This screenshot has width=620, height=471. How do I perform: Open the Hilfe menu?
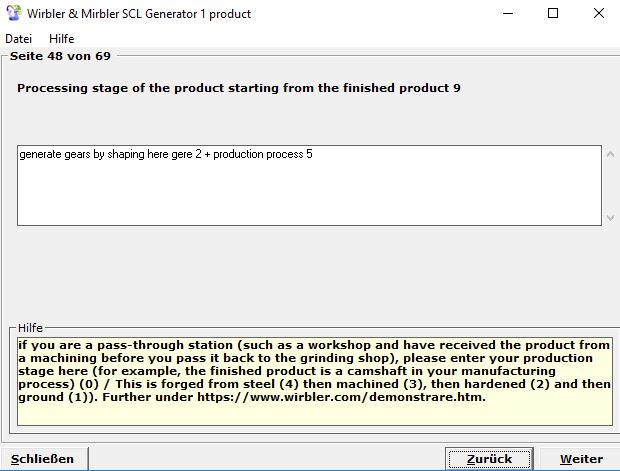pyautogui.click(x=62, y=38)
